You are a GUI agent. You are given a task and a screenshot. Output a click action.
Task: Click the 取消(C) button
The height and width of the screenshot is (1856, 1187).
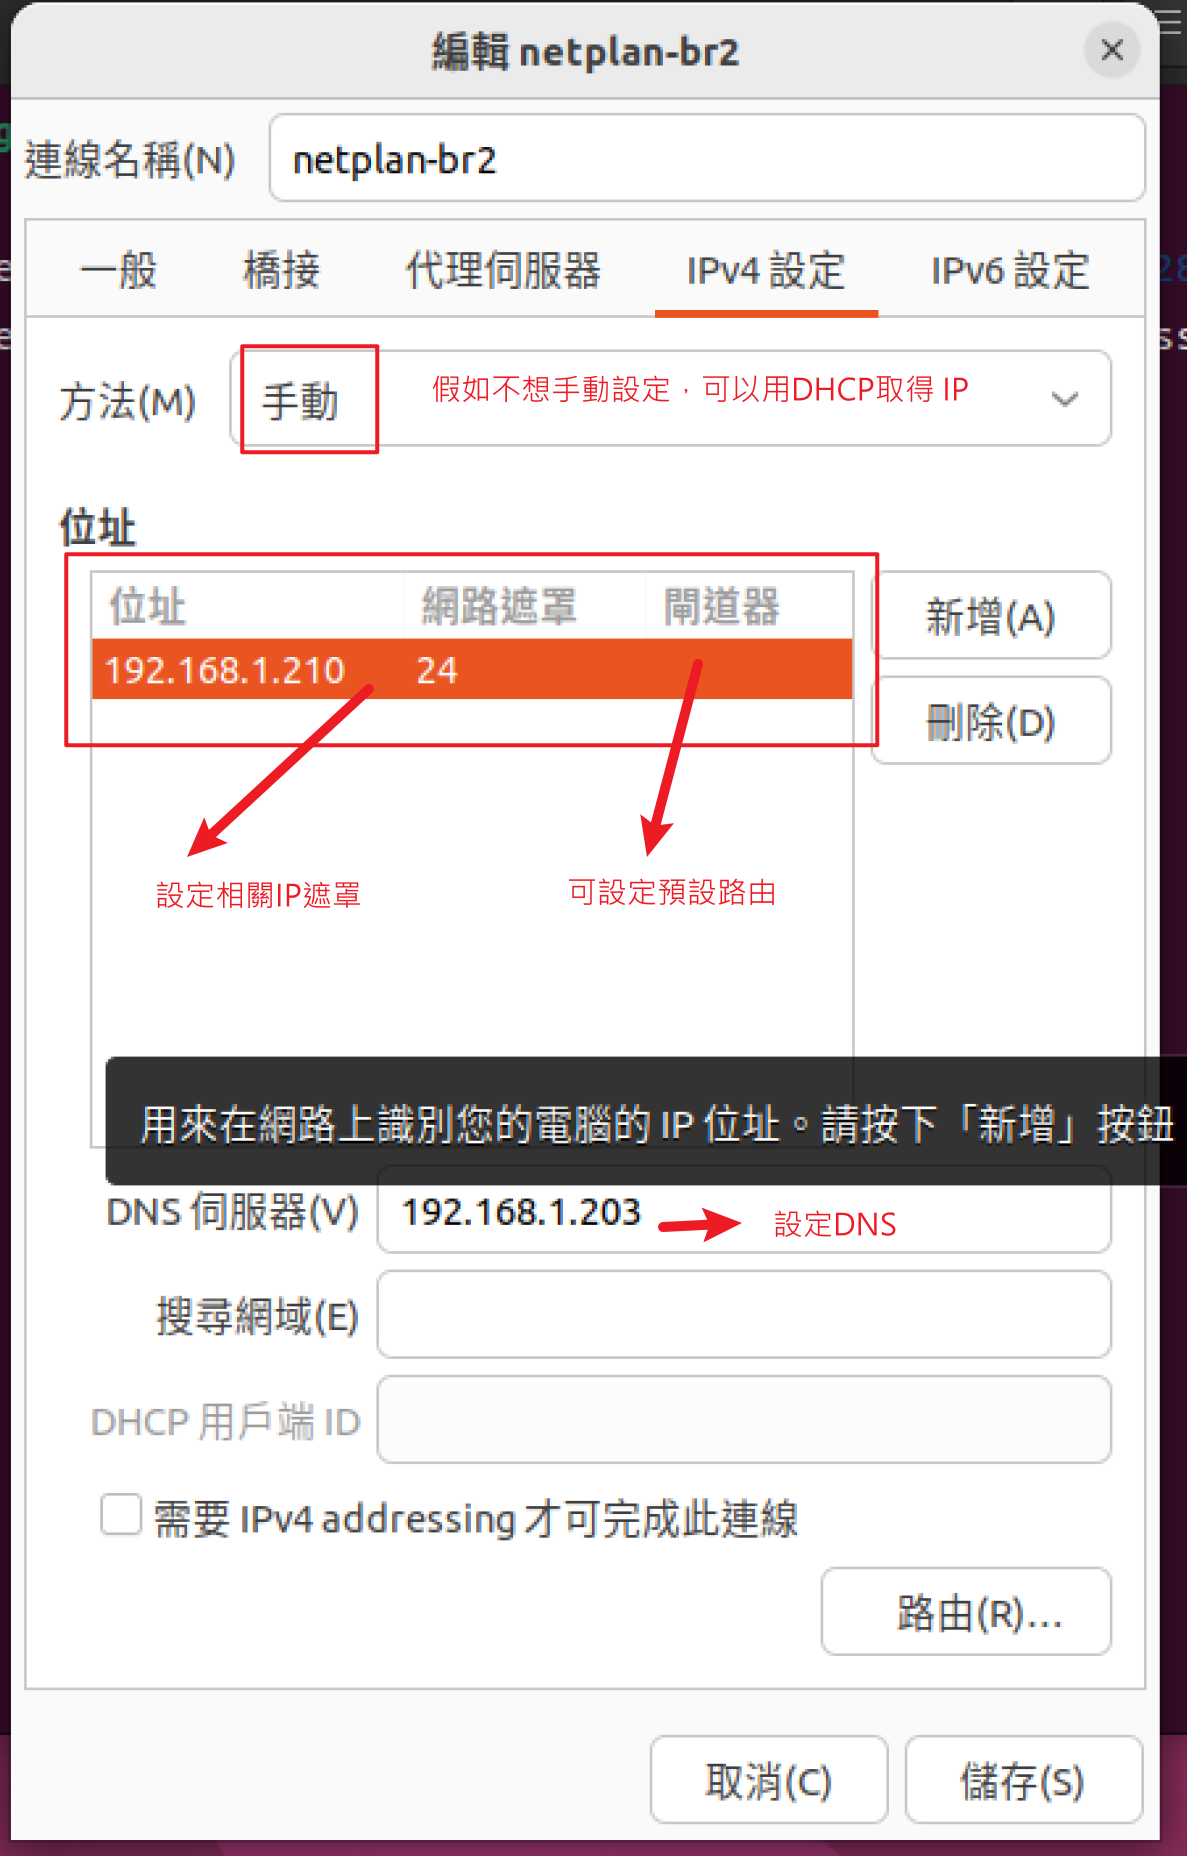(x=769, y=1779)
